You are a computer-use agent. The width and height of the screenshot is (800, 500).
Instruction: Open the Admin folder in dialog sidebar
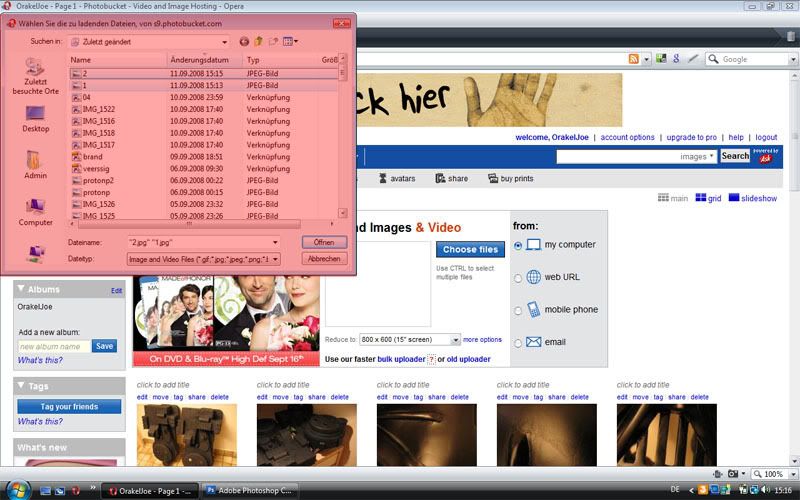(x=35, y=164)
